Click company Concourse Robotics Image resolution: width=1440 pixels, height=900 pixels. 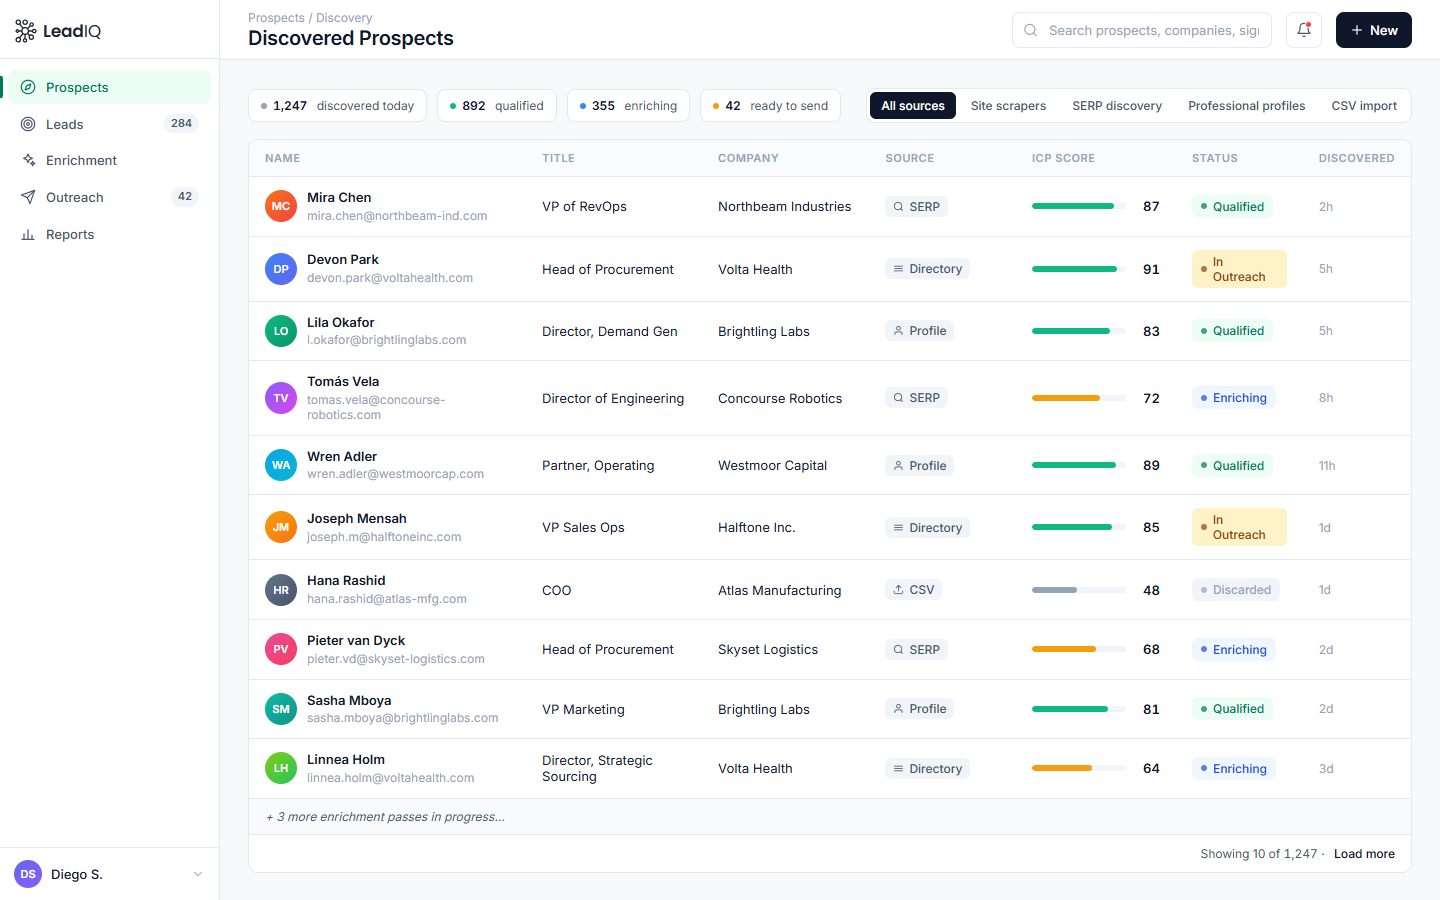pos(780,398)
